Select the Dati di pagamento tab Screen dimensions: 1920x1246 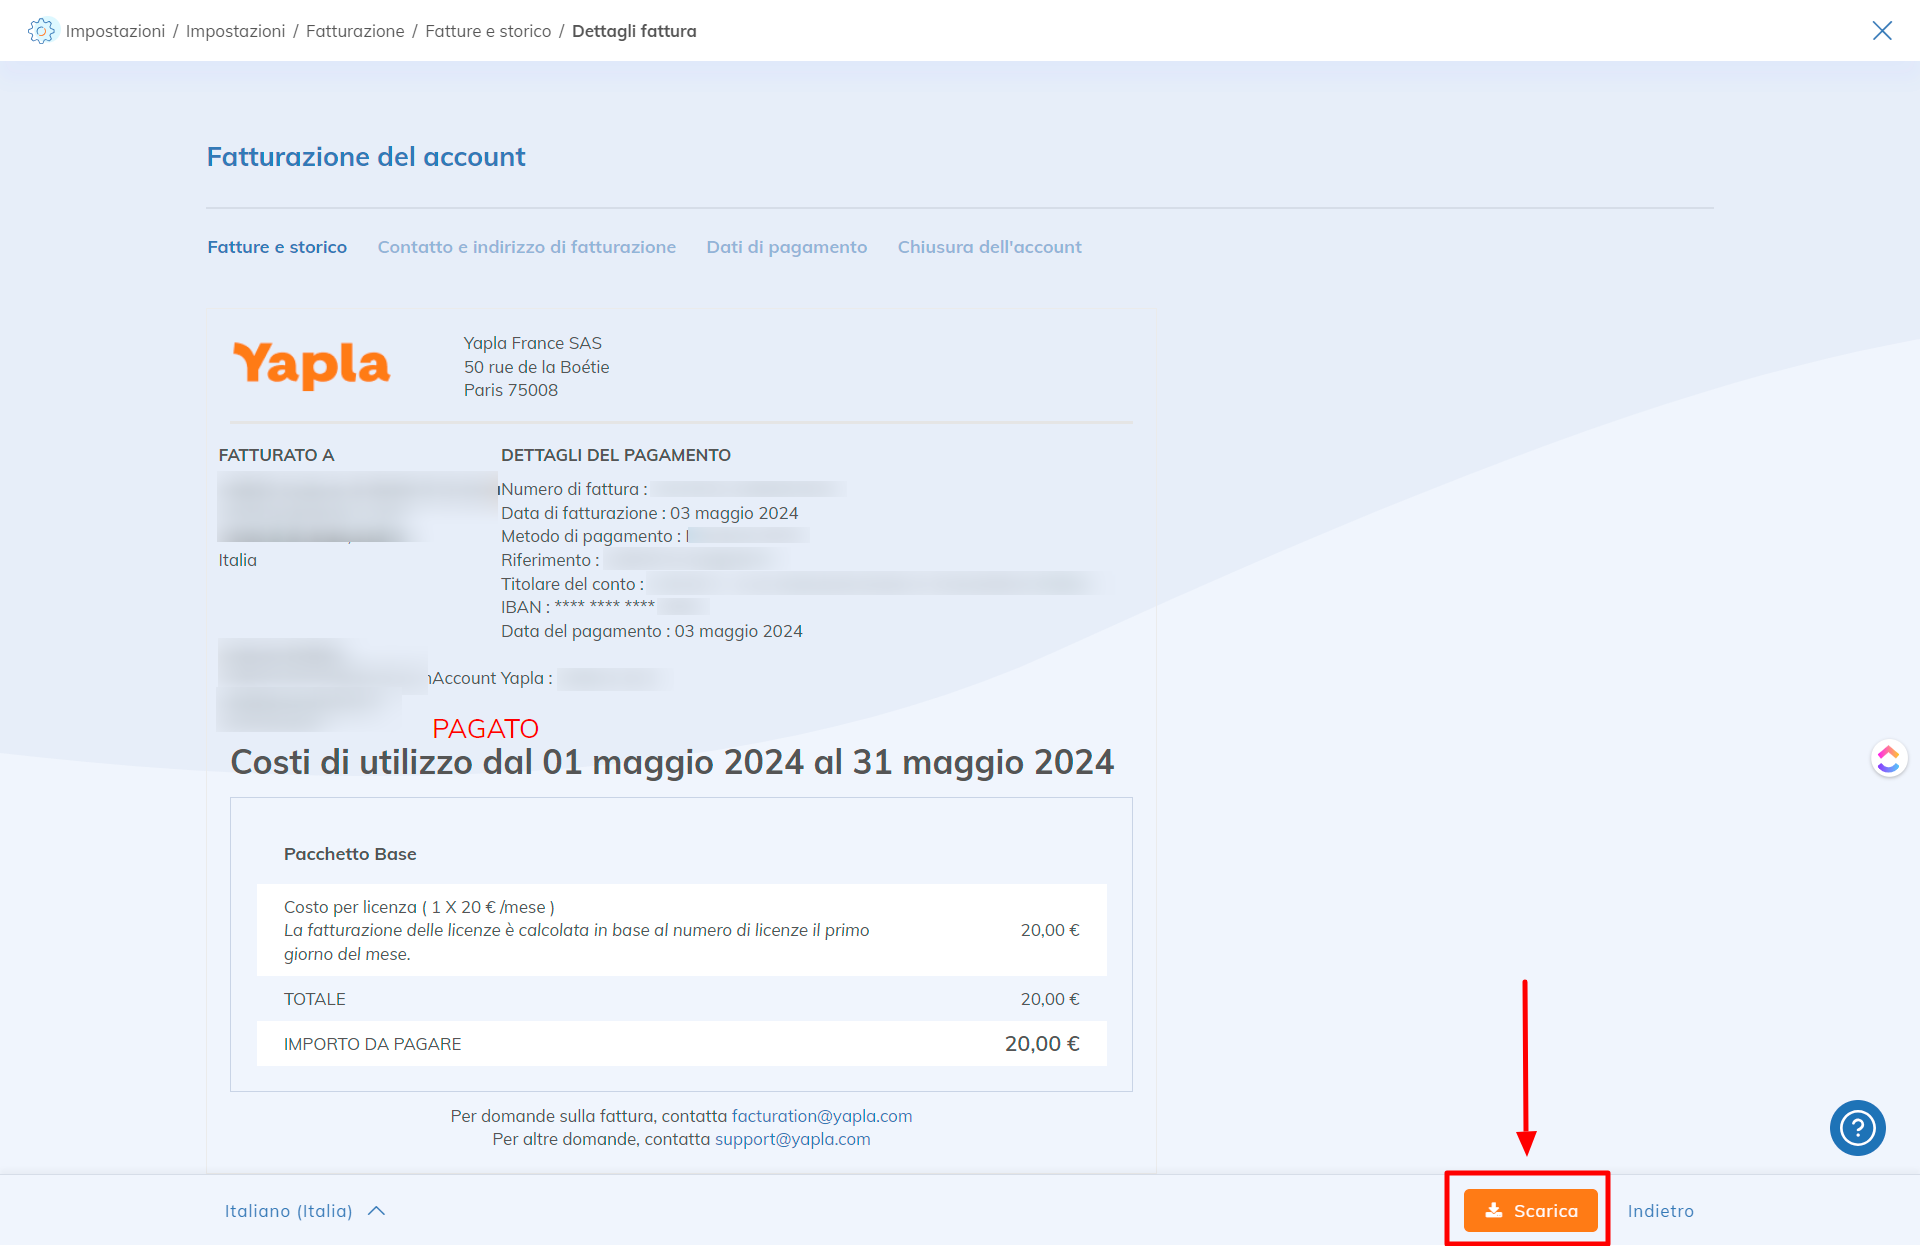[x=786, y=247]
